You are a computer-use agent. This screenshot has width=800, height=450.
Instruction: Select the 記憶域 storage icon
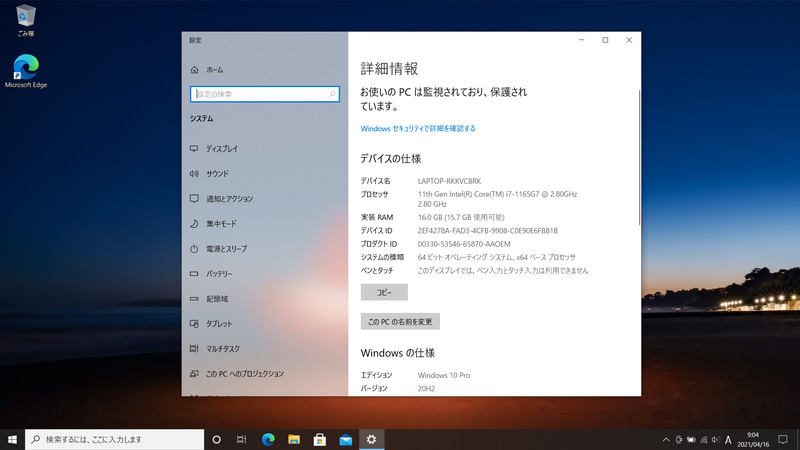pyautogui.click(x=194, y=298)
